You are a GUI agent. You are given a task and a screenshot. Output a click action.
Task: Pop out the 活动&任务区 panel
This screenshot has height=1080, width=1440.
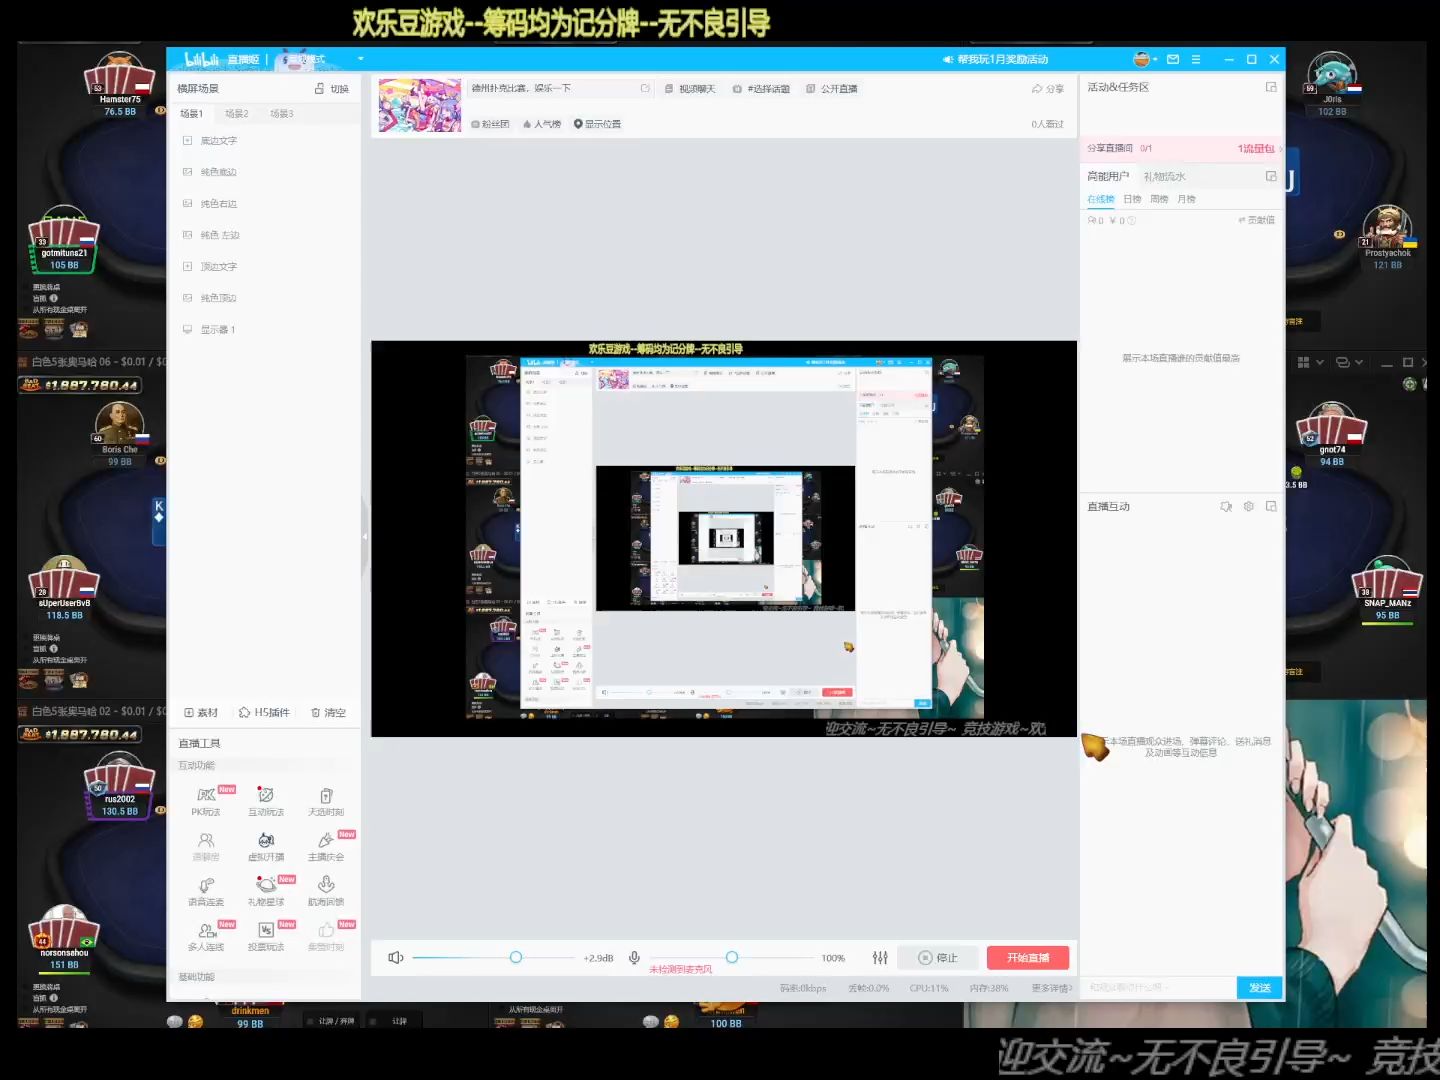tap(1271, 87)
